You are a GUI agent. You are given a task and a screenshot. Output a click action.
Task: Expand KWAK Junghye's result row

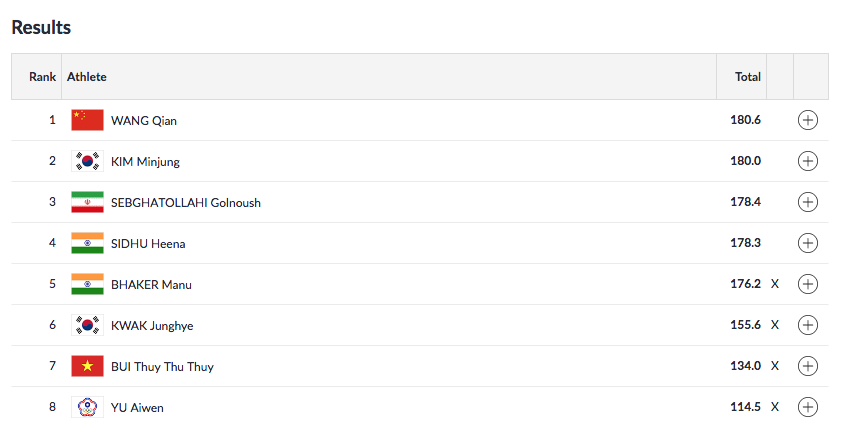pyautogui.click(x=808, y=325)
